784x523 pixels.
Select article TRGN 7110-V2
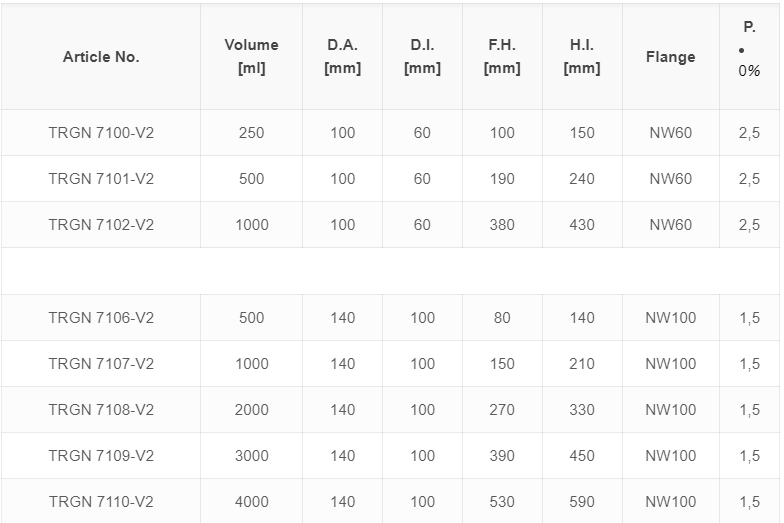(x=101, y=502)
